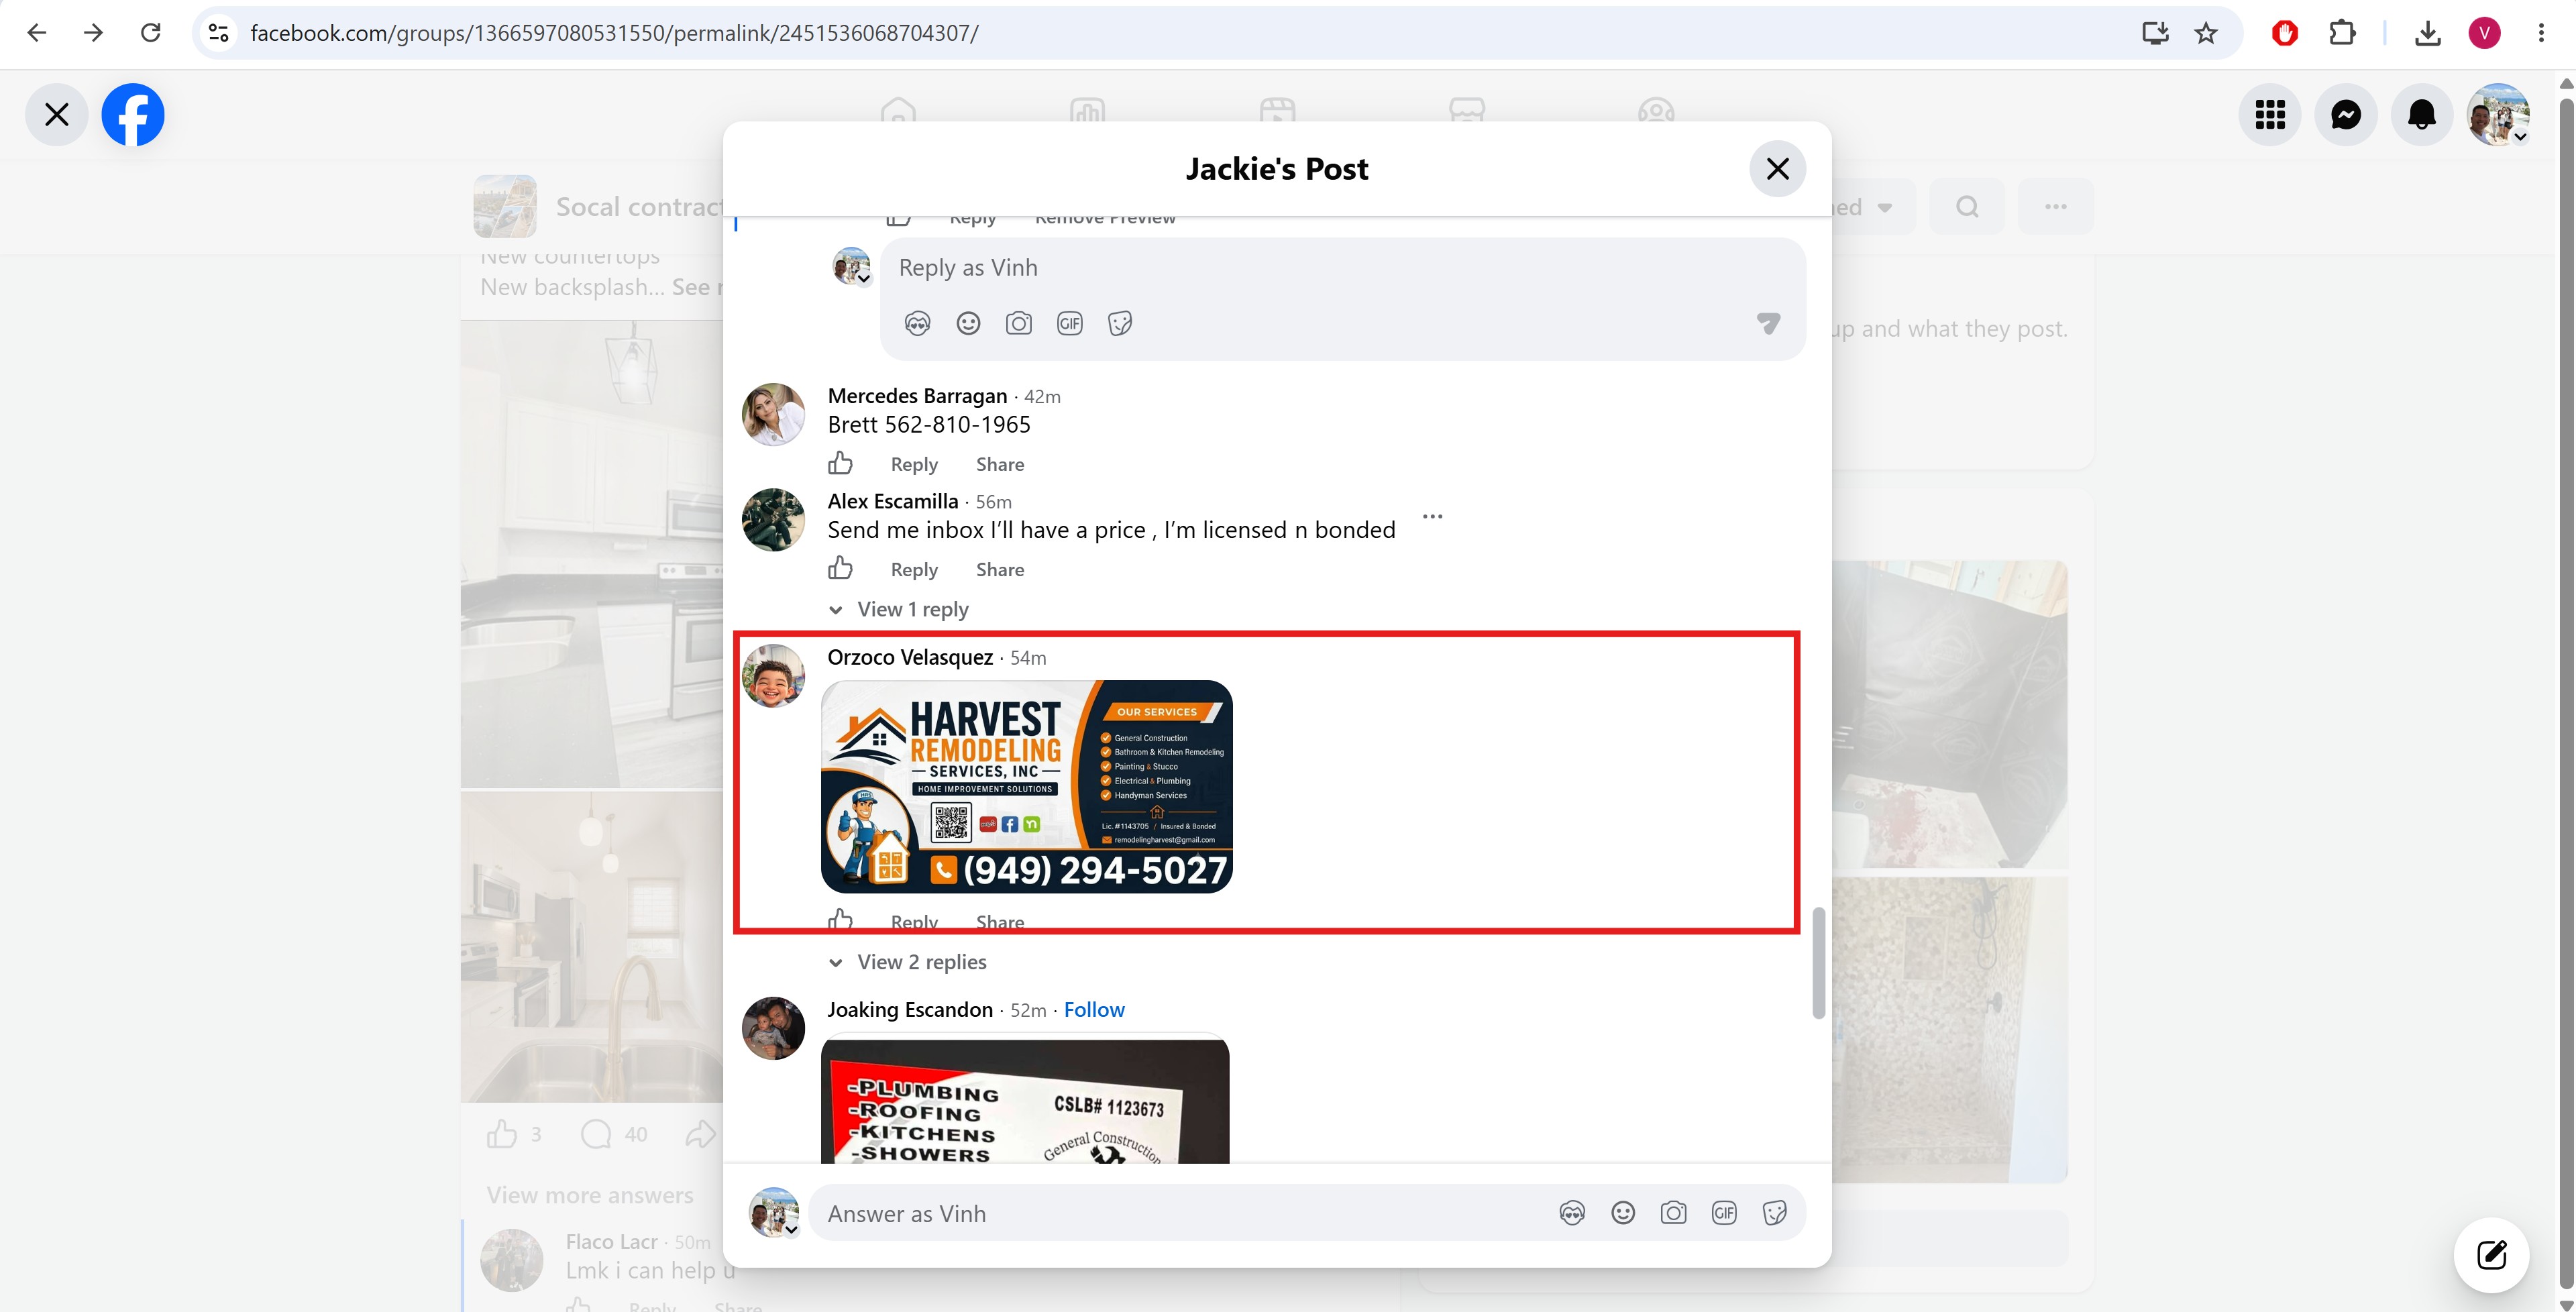Open Chrome's three-dot menu

tap(2541, 33)
